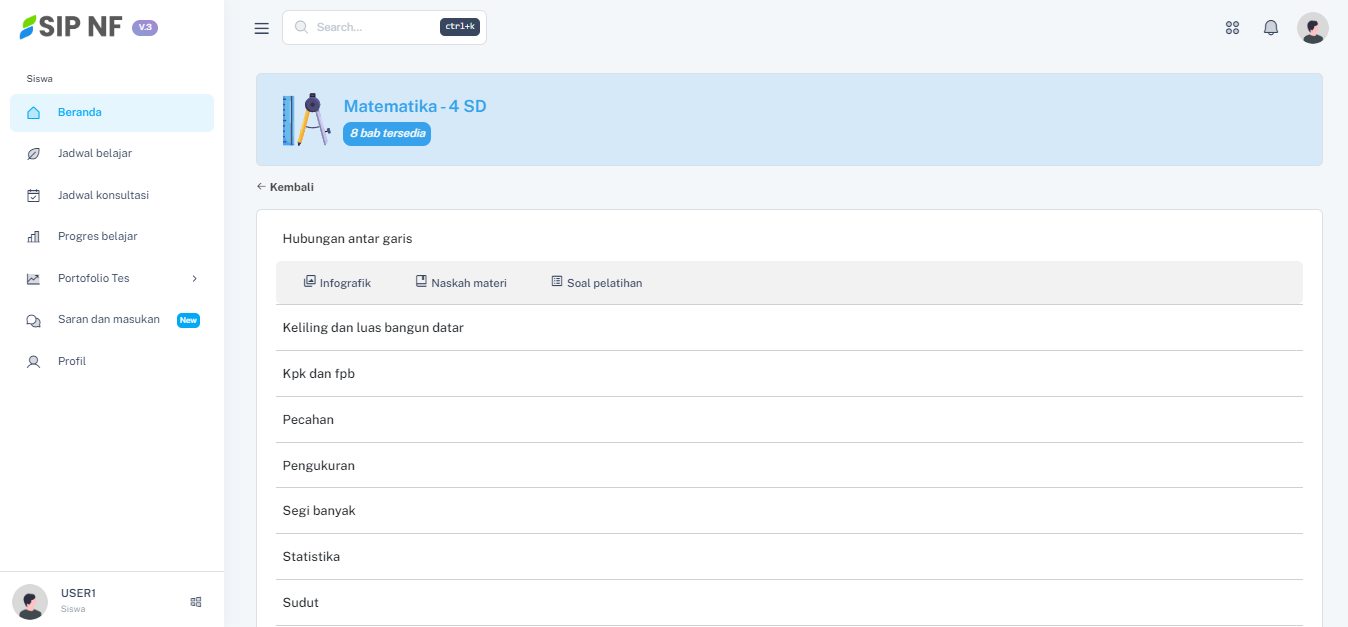The height and width of the screenshot is (627, 1348).
Task: Open Saran dan masukan menu item
Action: coord(108,320)
